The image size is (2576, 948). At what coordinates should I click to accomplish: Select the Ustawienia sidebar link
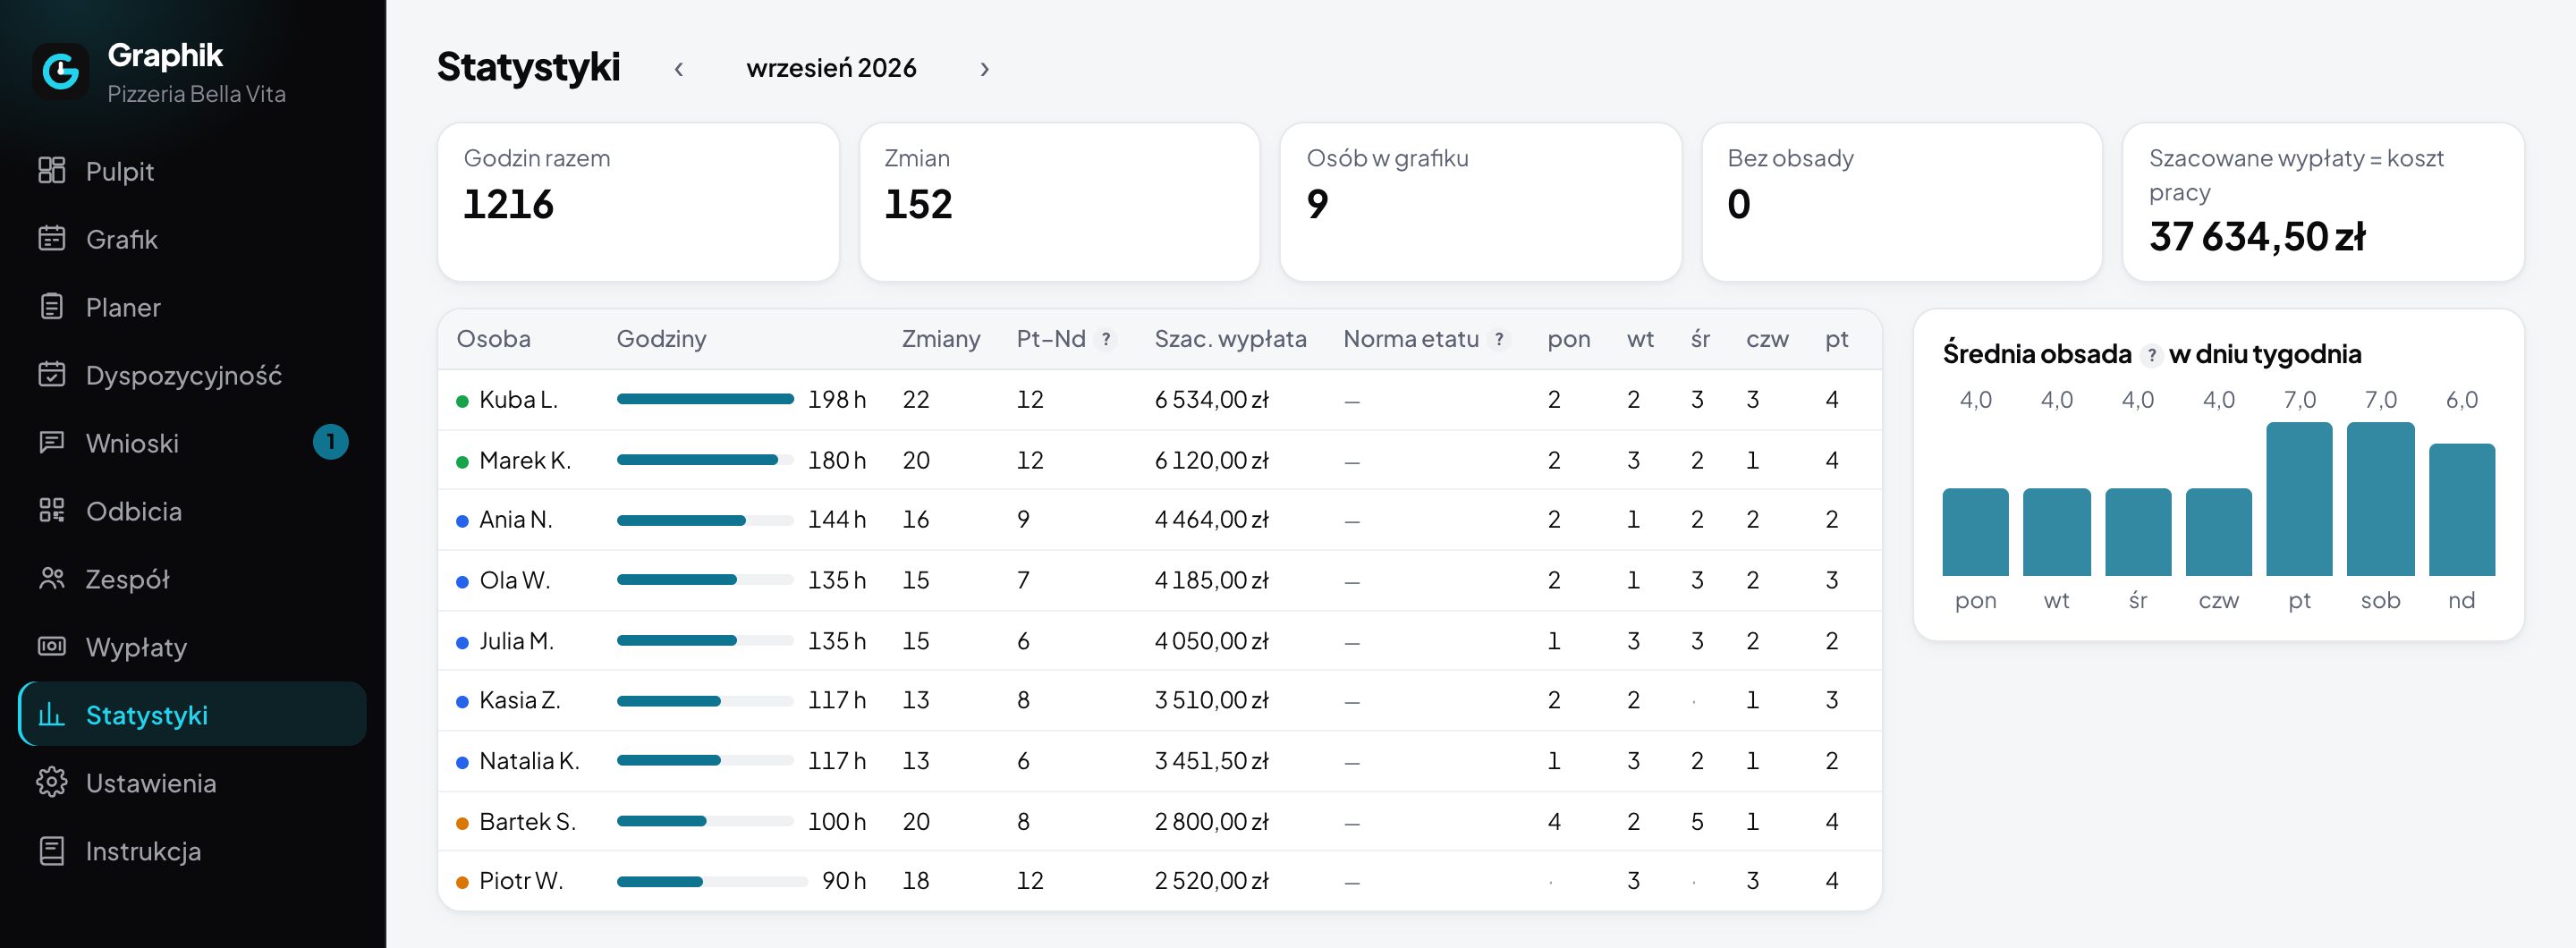[x=192, y=783]
